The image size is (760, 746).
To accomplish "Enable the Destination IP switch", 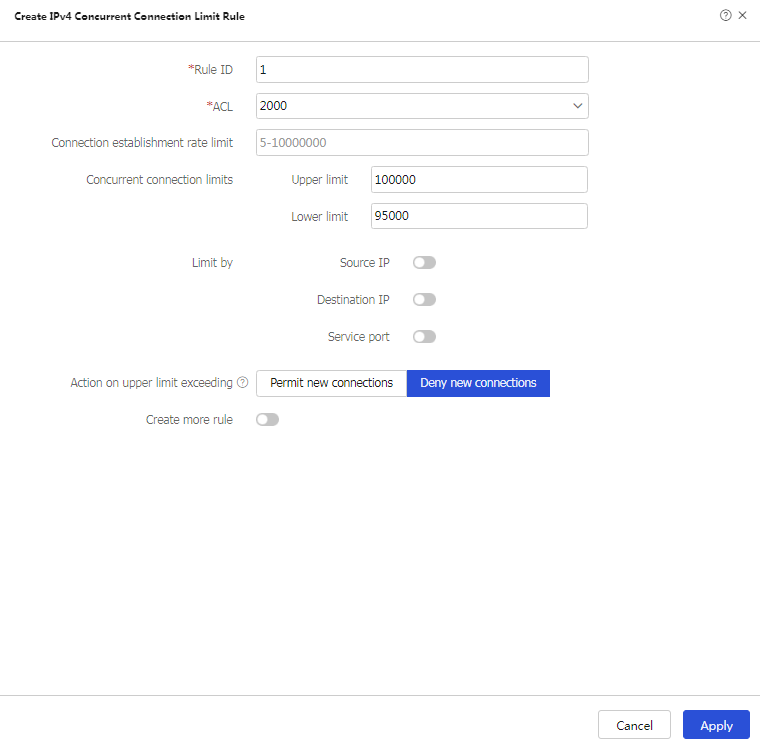I will (x=424, y=300).
